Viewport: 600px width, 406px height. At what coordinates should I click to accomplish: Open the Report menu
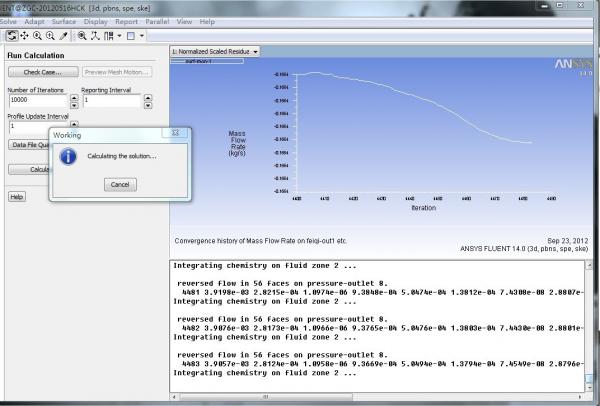coord(126,22)
